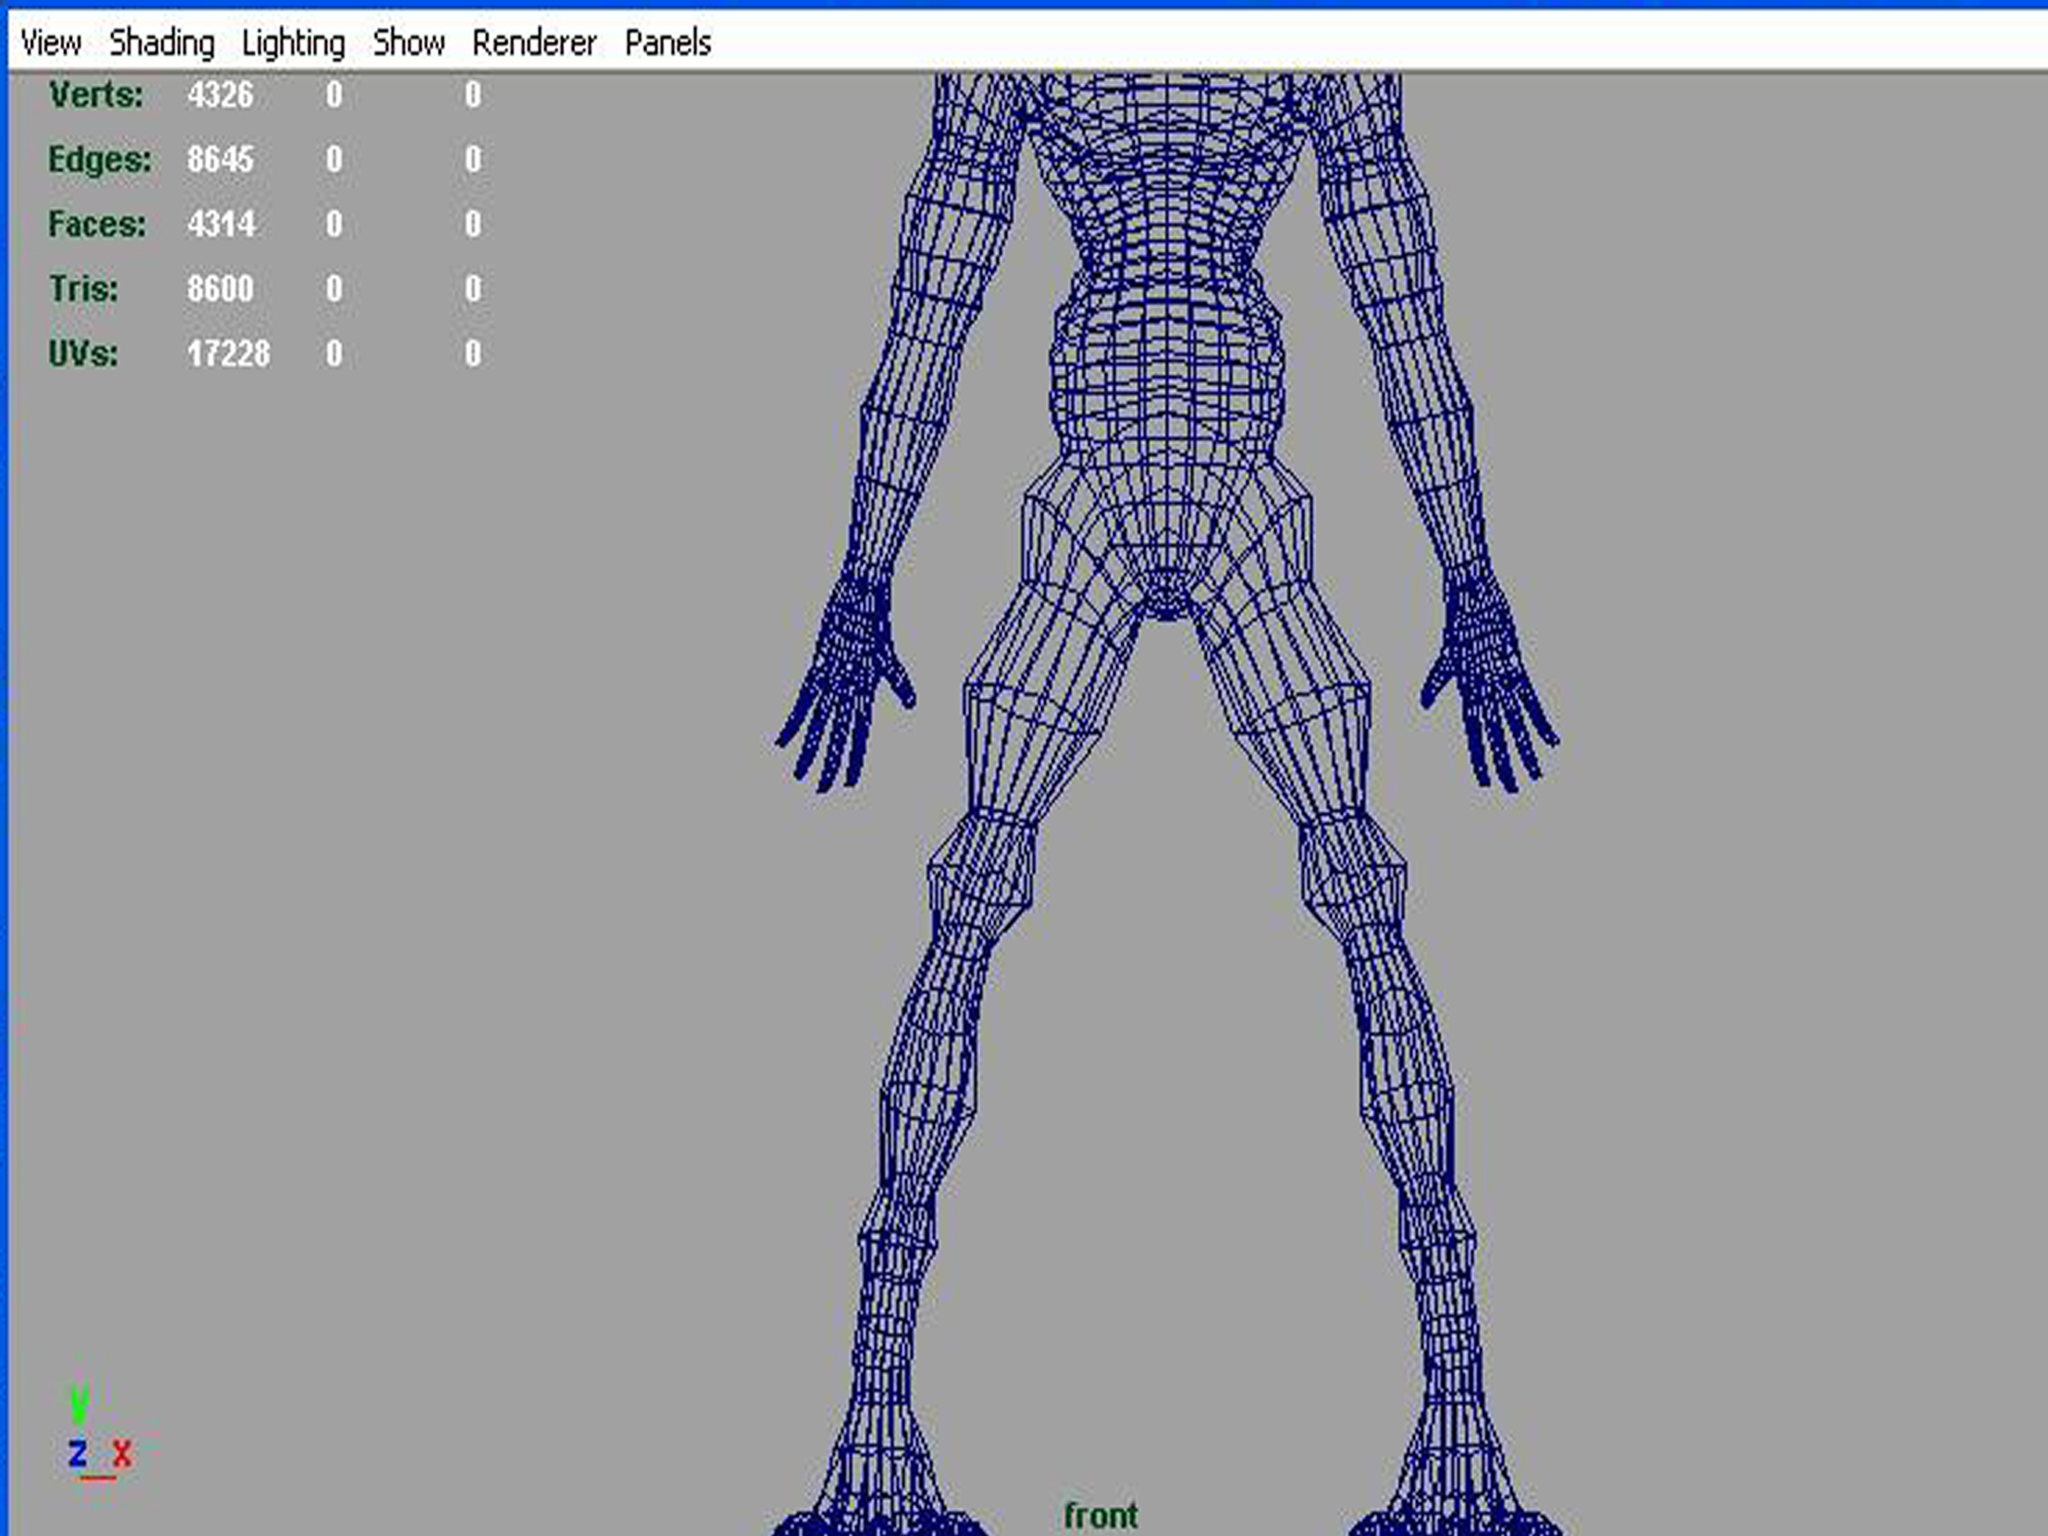Open the Show menu
This screenshot has width=2048, height=1536.
coord(408,43)
